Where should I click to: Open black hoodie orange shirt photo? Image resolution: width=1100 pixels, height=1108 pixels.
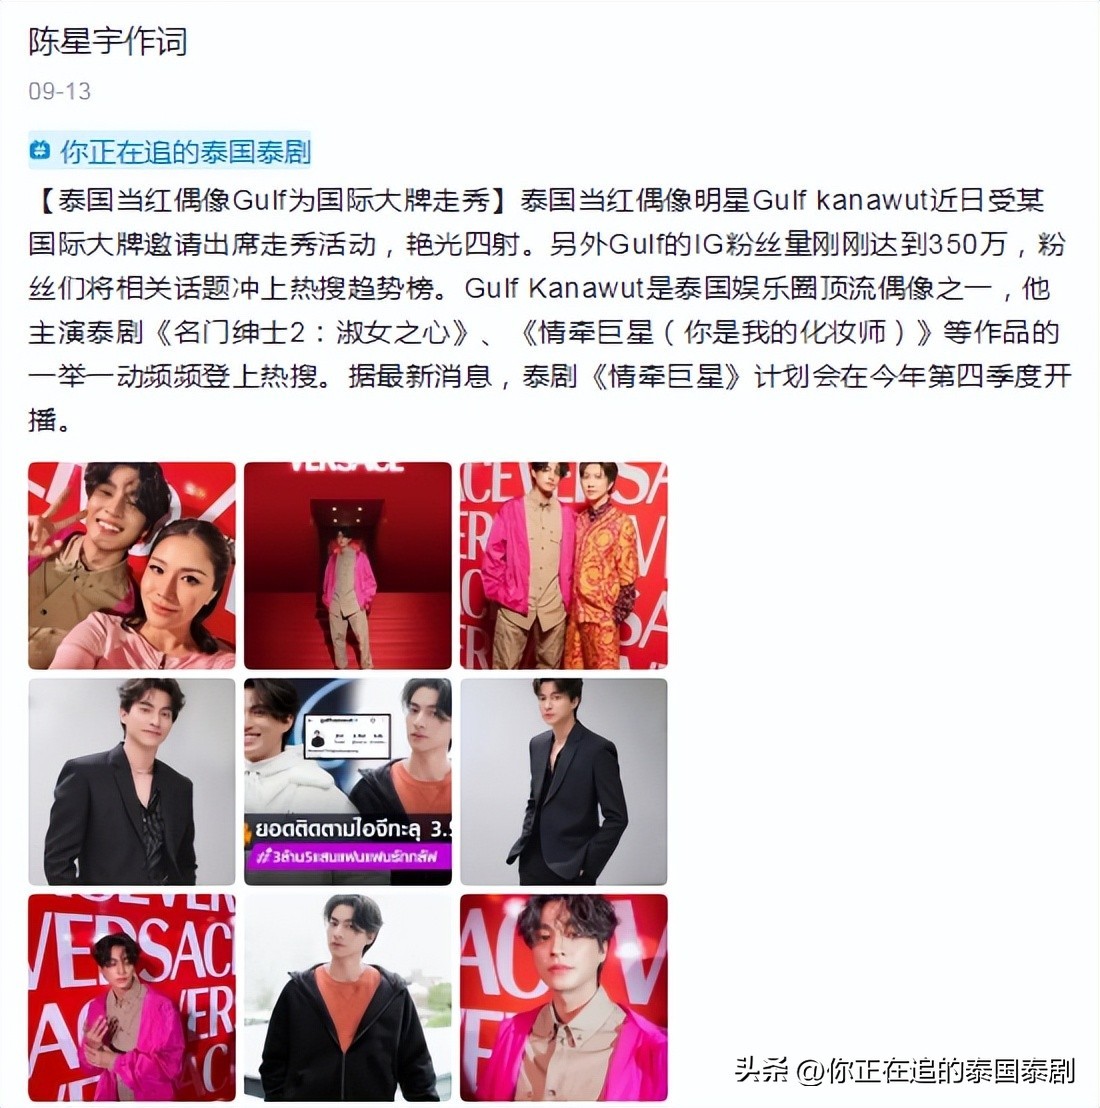click(348, 997)
